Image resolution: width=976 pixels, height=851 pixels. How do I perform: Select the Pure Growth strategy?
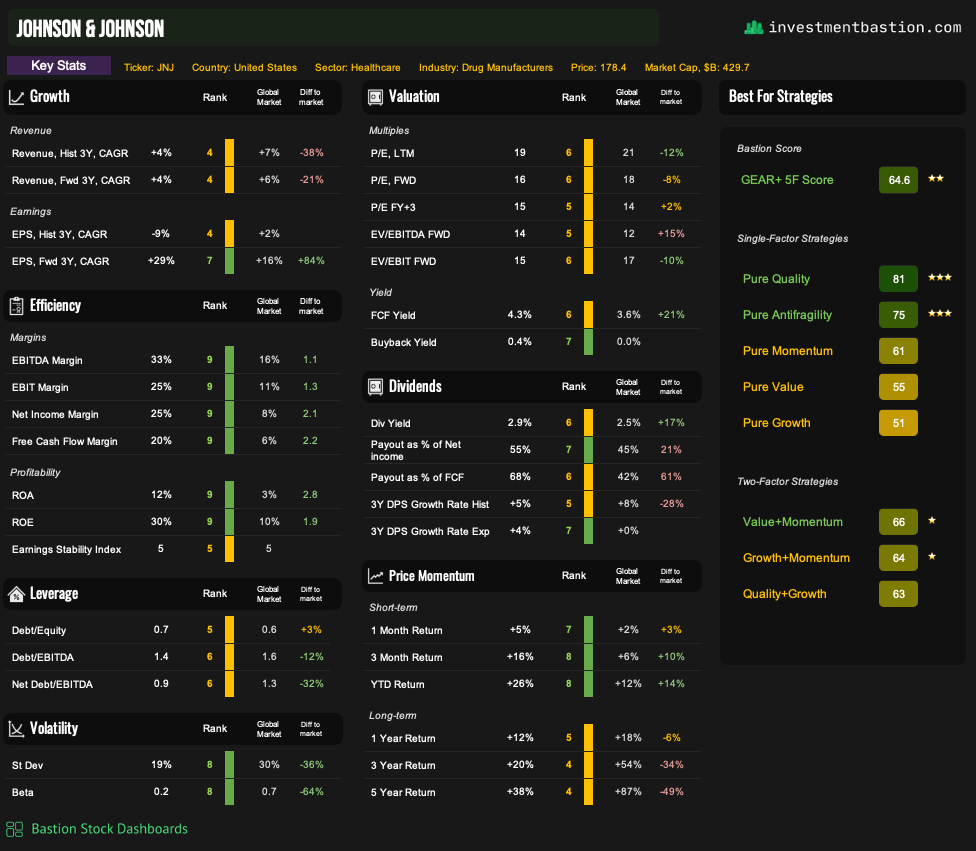pos(776,423)
